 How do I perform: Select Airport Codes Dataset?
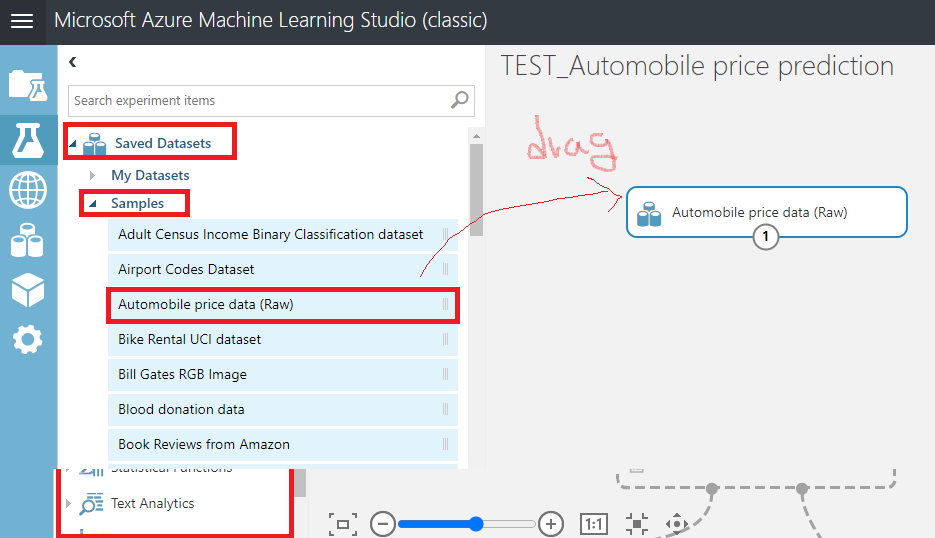click(283, 270)
